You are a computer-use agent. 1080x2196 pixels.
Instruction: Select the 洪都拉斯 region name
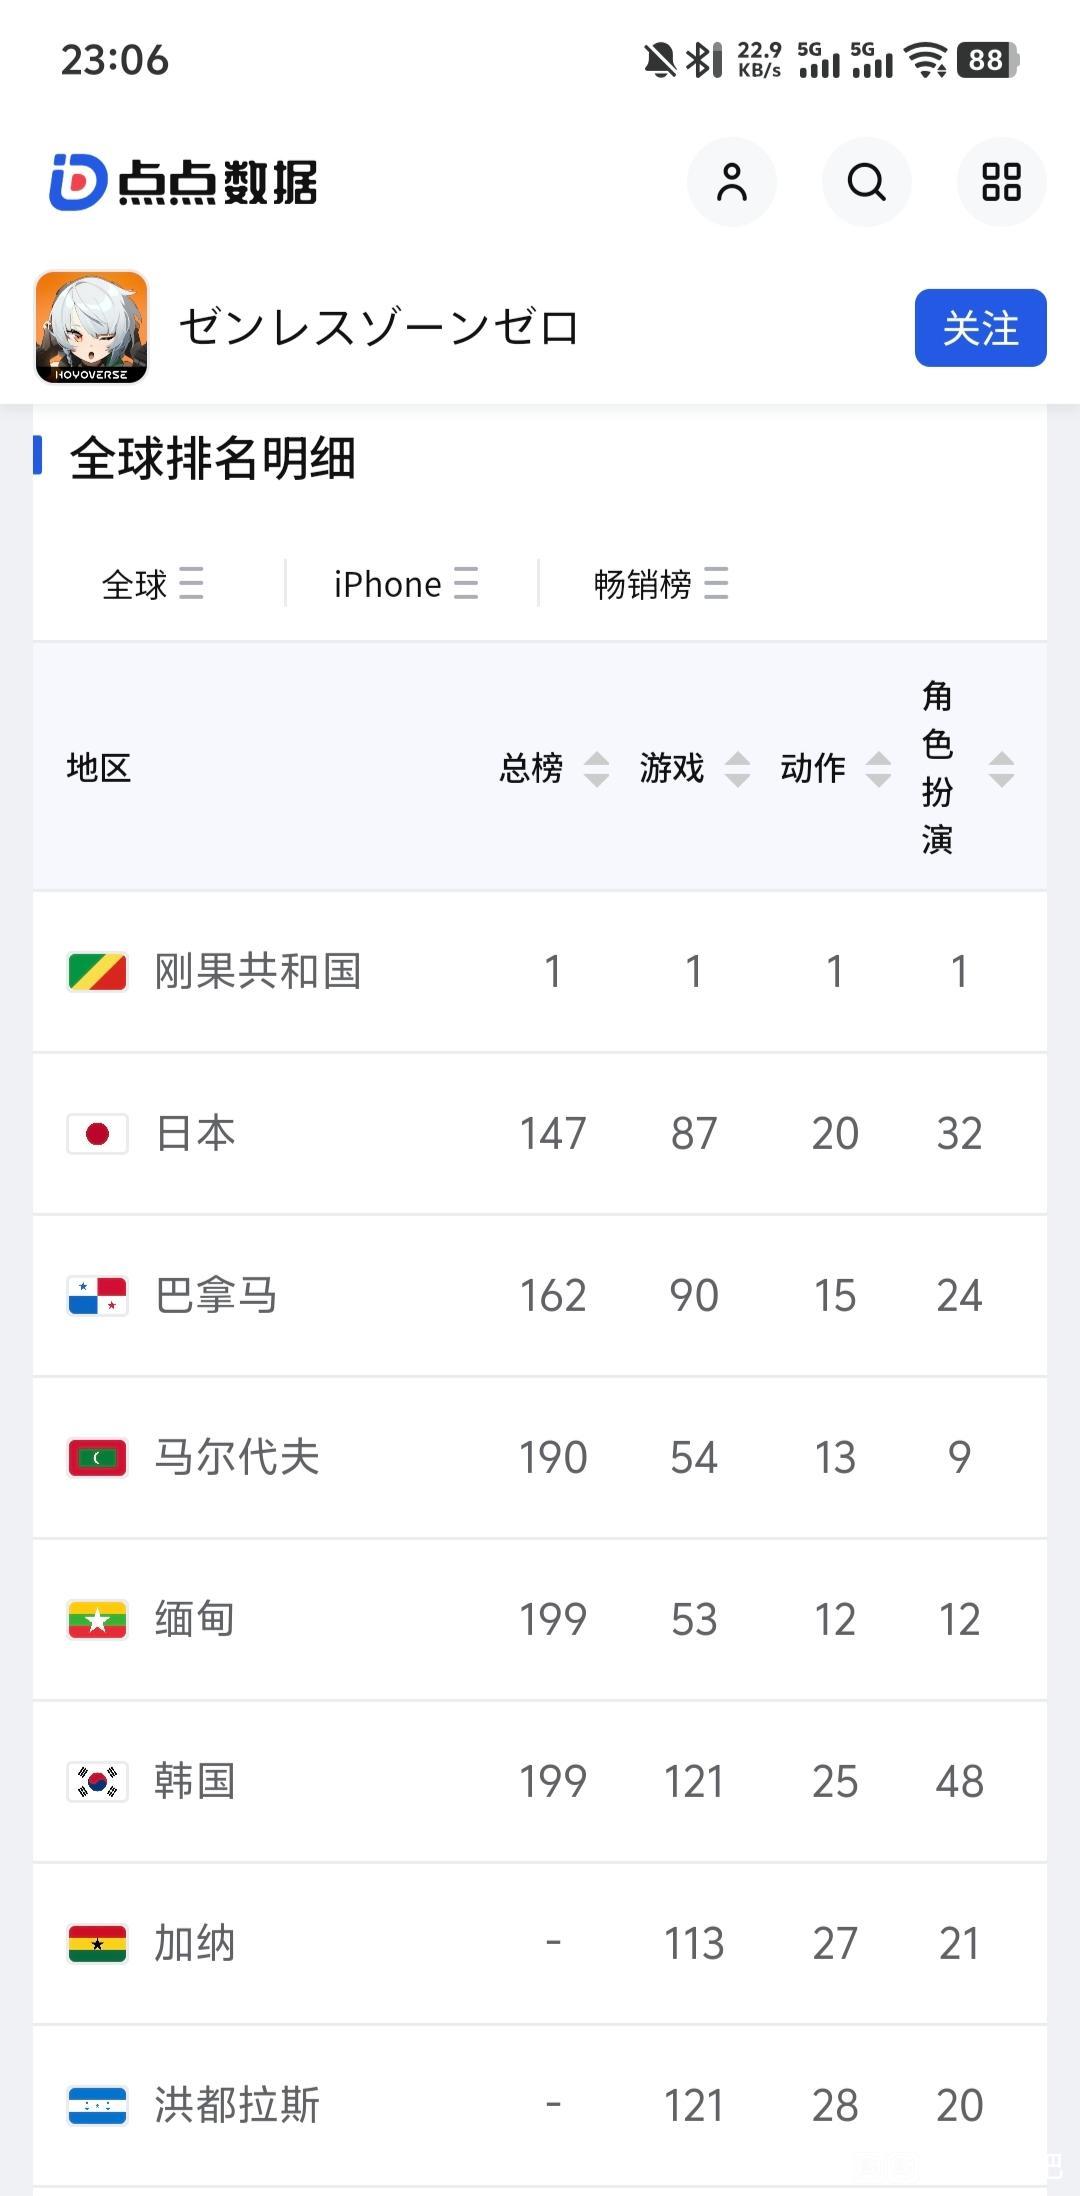237,2105
